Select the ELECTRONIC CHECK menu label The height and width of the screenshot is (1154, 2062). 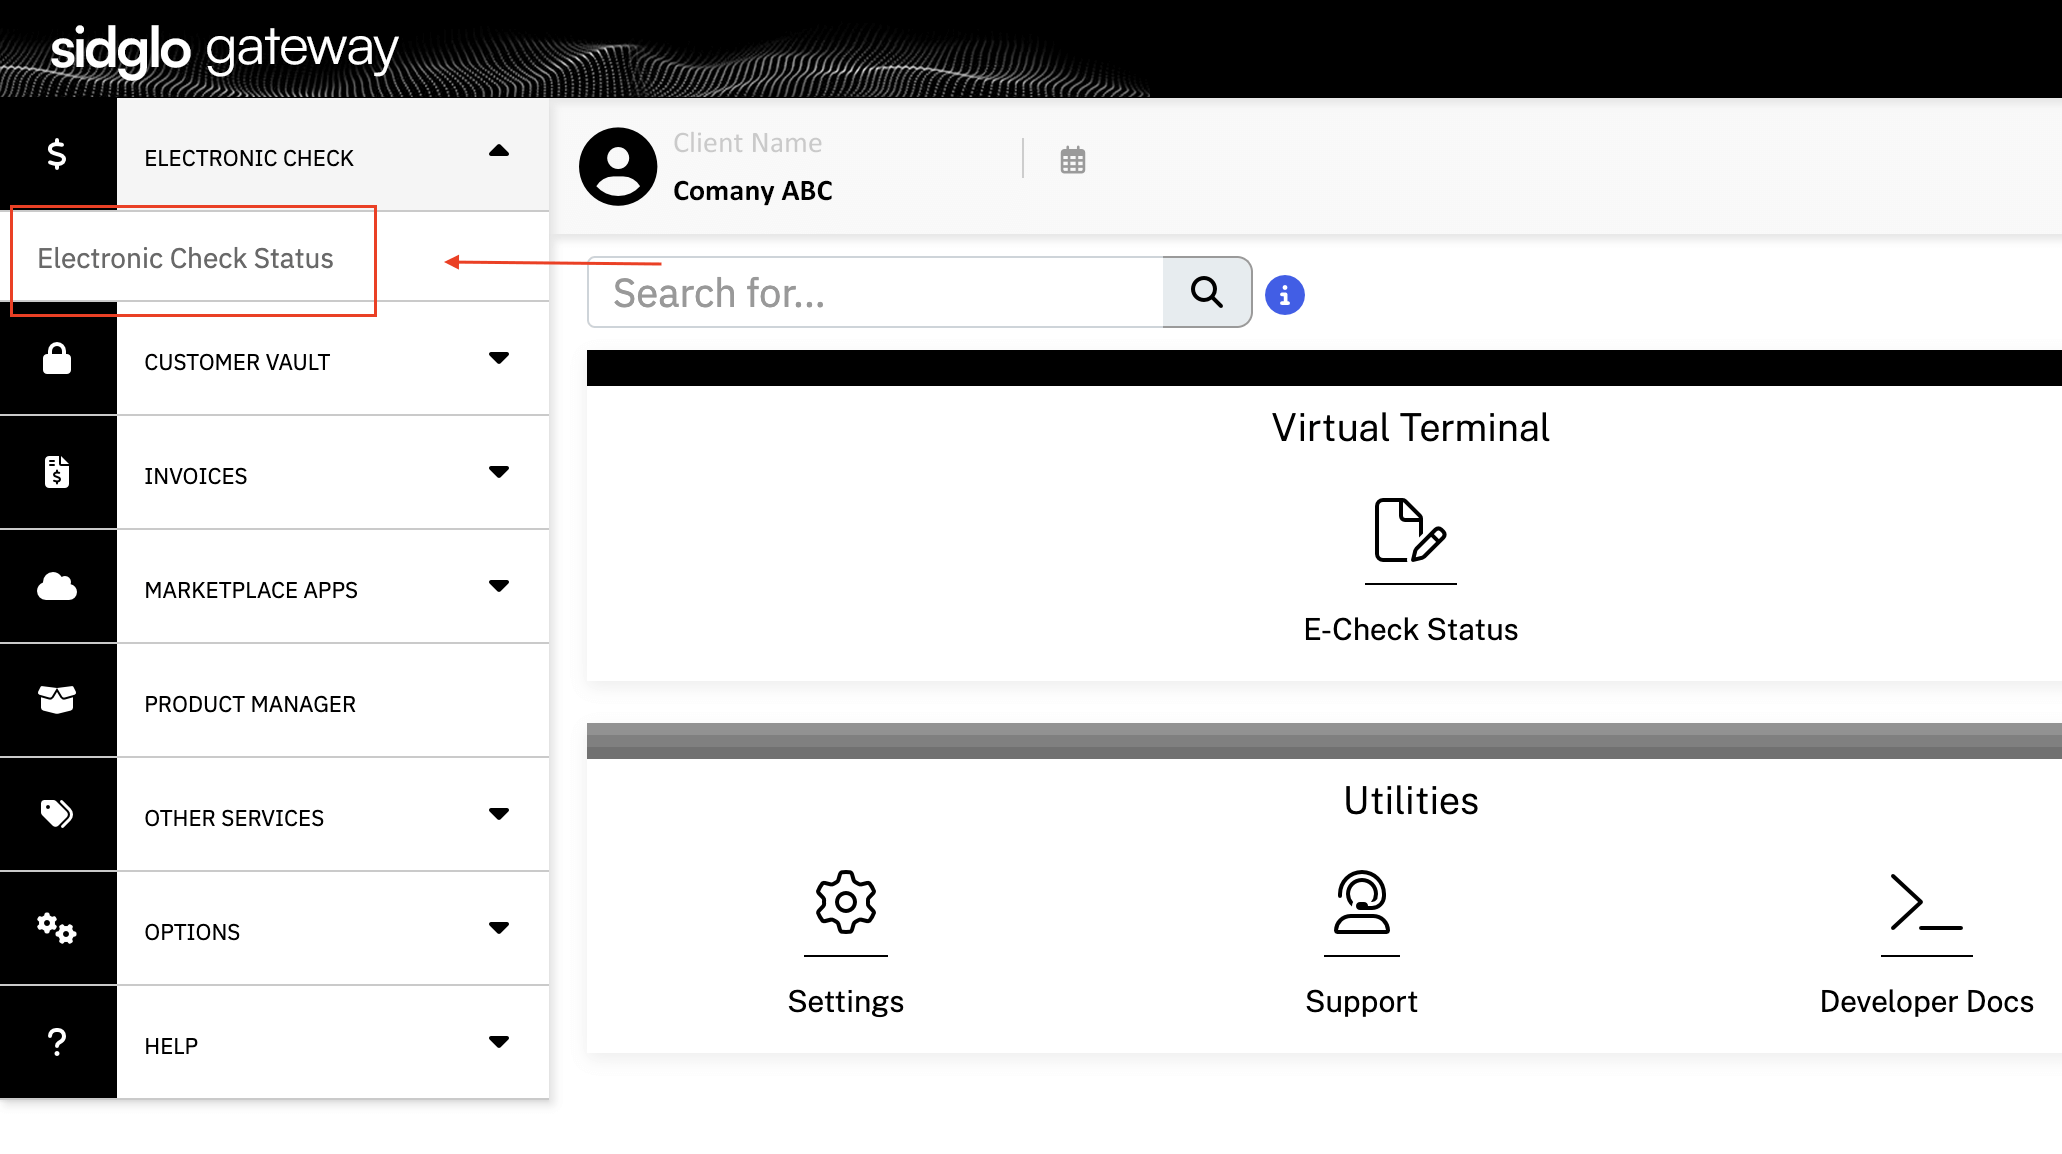coord(249,158)
